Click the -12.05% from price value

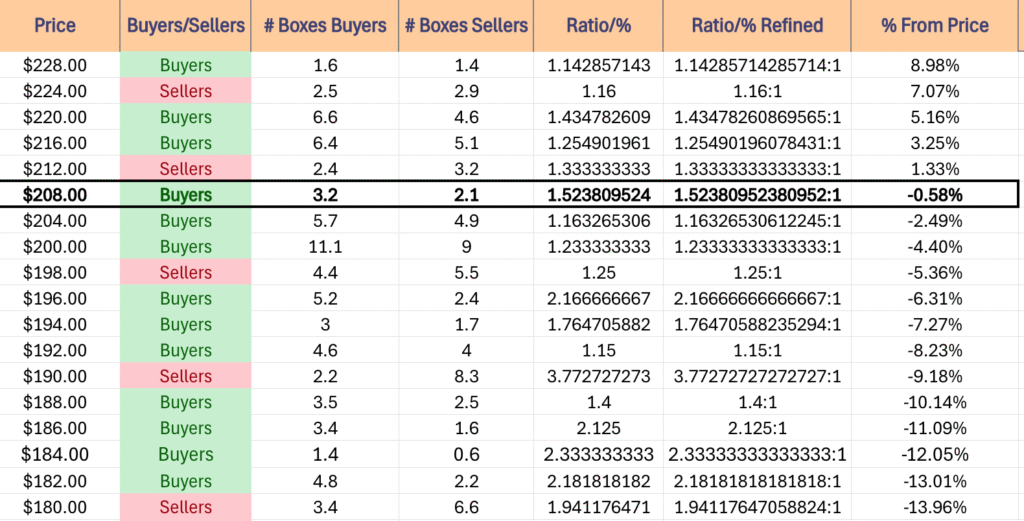point(935,454)
